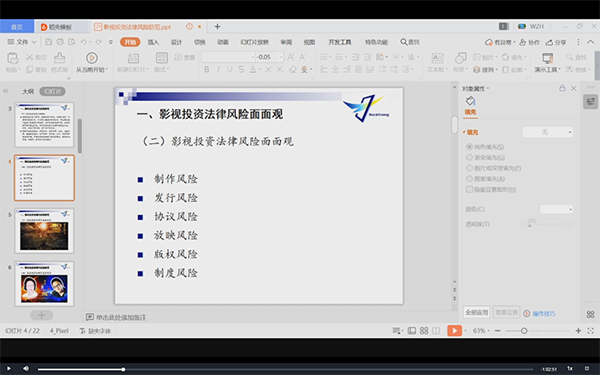Open the presentation tools monitor icon
Image resolution: width=600 pixels, height=375 pixels.
pyautogui.click(x=548, y=58)
